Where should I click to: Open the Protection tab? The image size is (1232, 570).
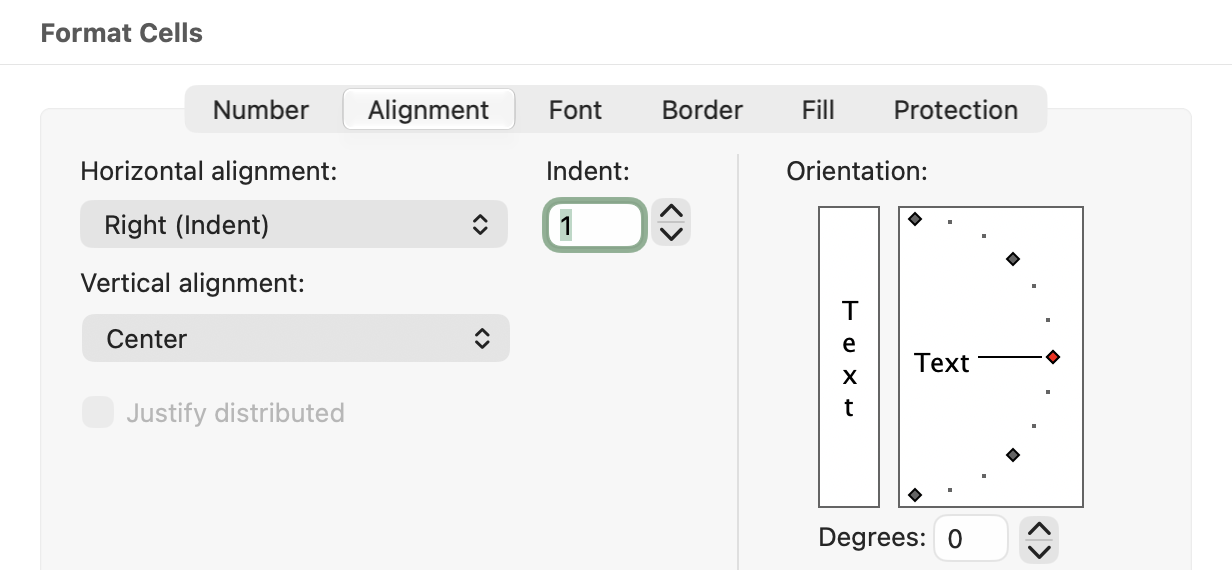click(x=956, y=110)
